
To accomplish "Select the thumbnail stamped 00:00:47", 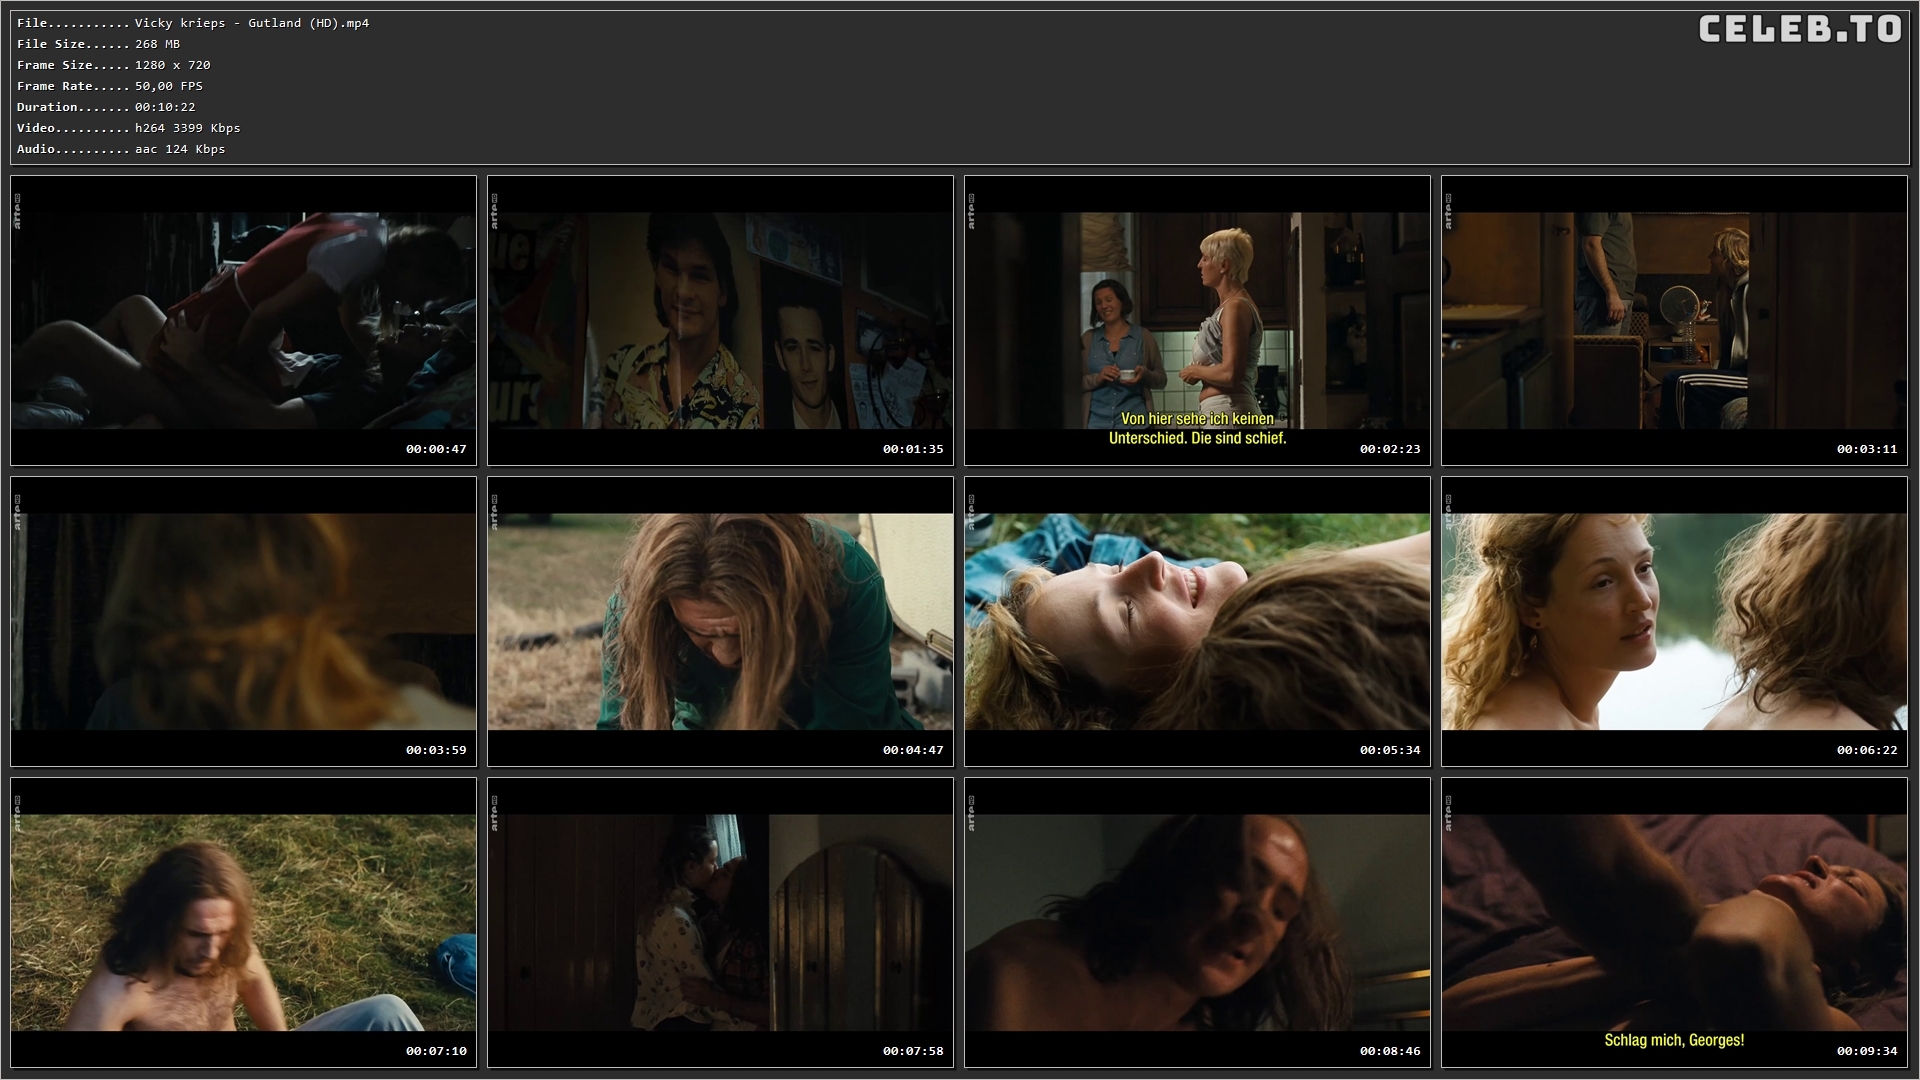I will coord(243,321).
